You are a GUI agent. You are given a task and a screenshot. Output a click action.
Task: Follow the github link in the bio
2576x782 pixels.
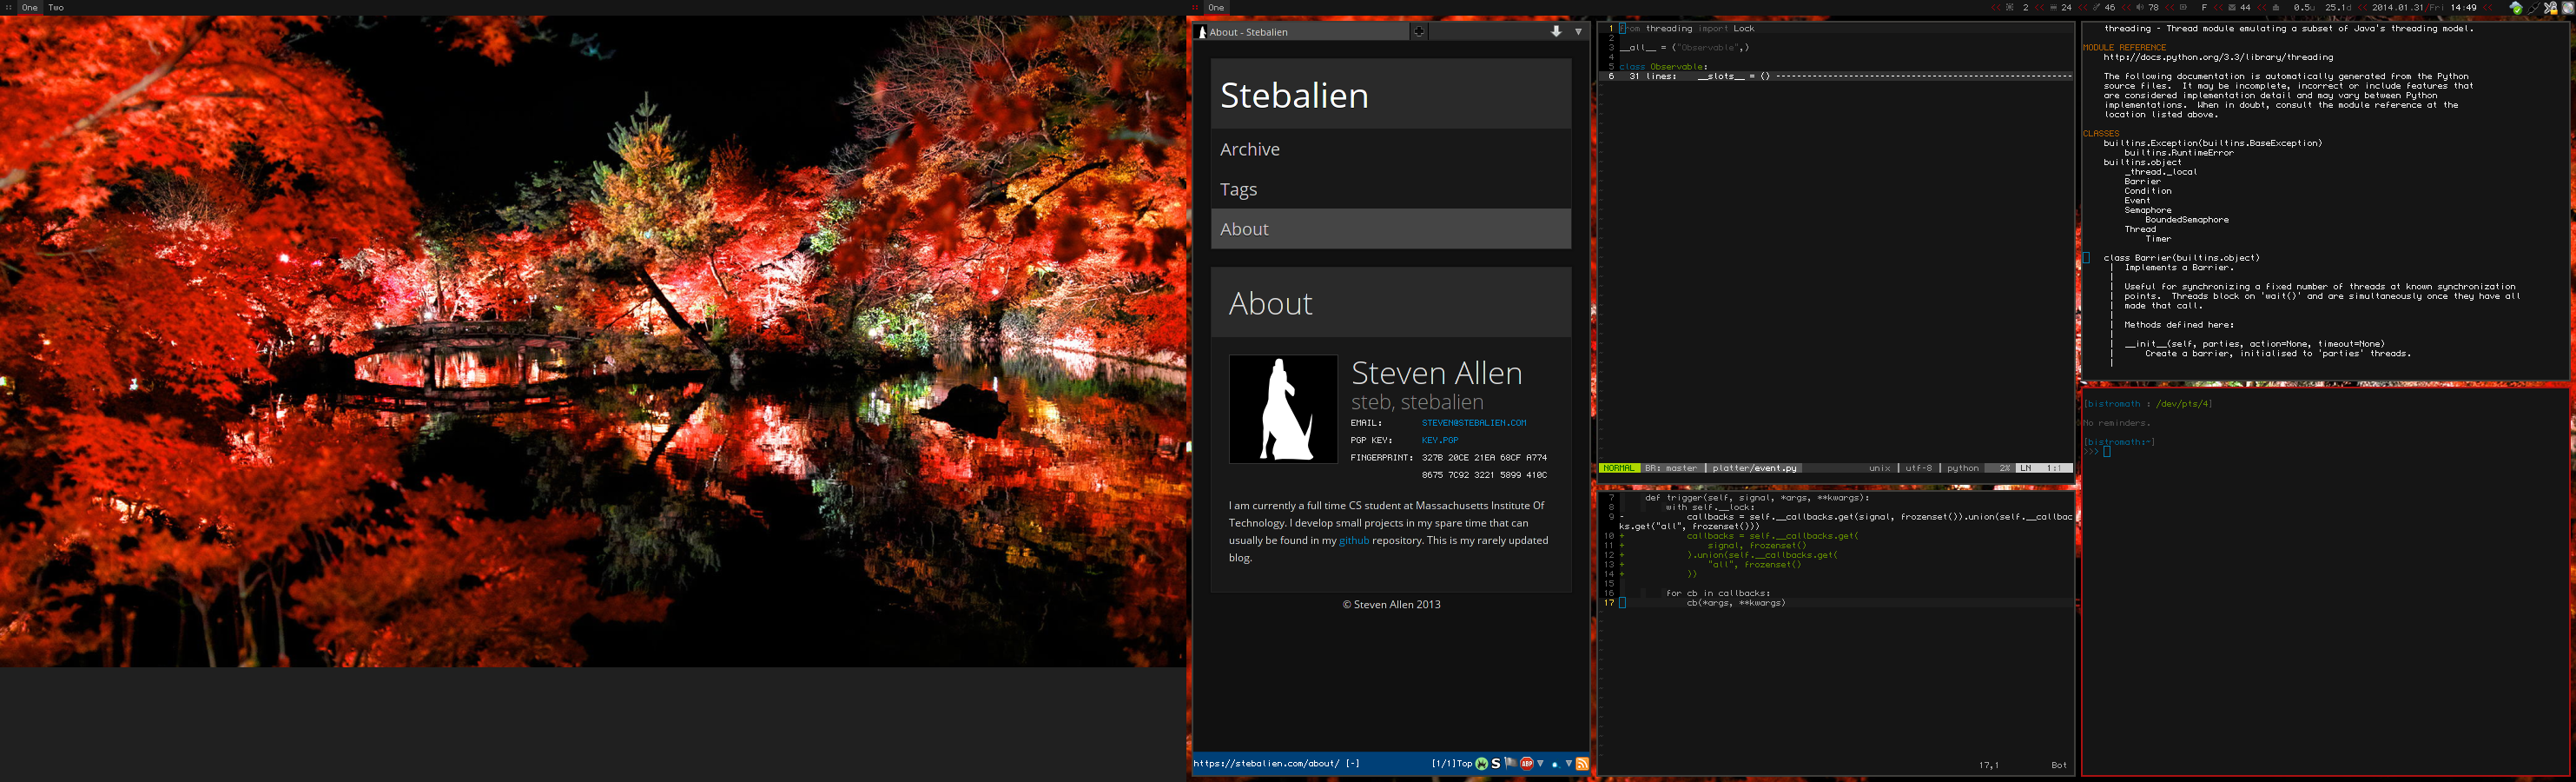(1354, 540)
